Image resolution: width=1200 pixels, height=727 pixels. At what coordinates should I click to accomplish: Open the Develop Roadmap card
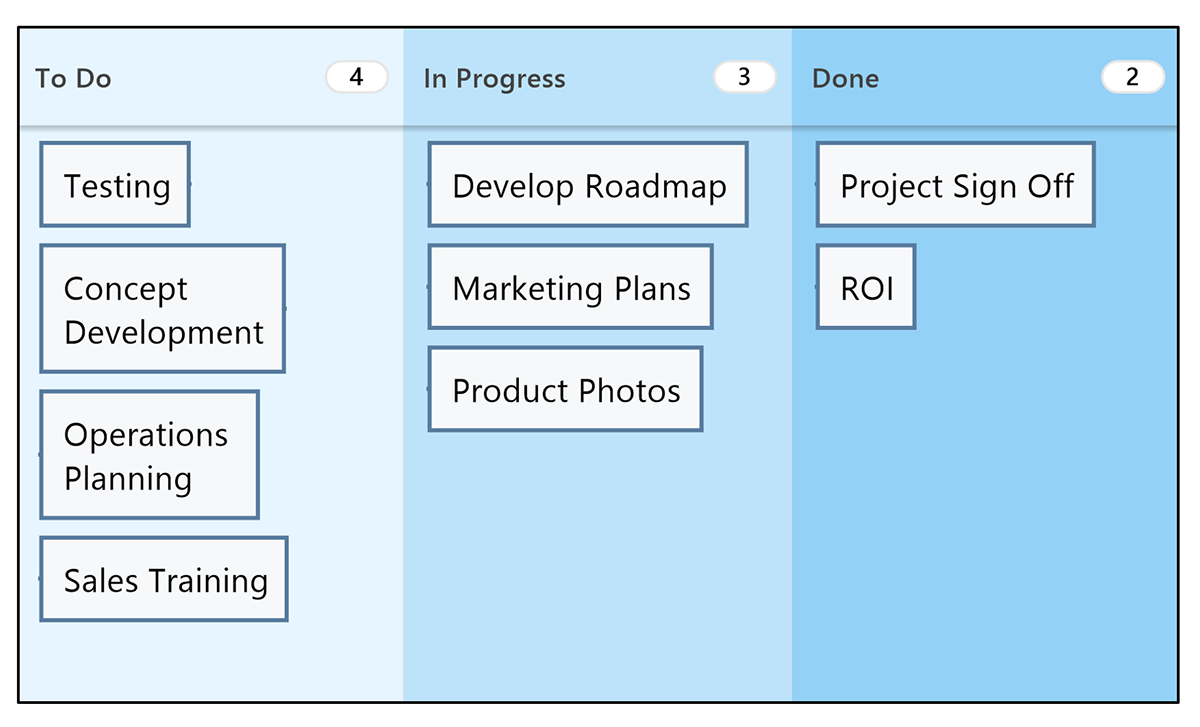tap(588, 185)
